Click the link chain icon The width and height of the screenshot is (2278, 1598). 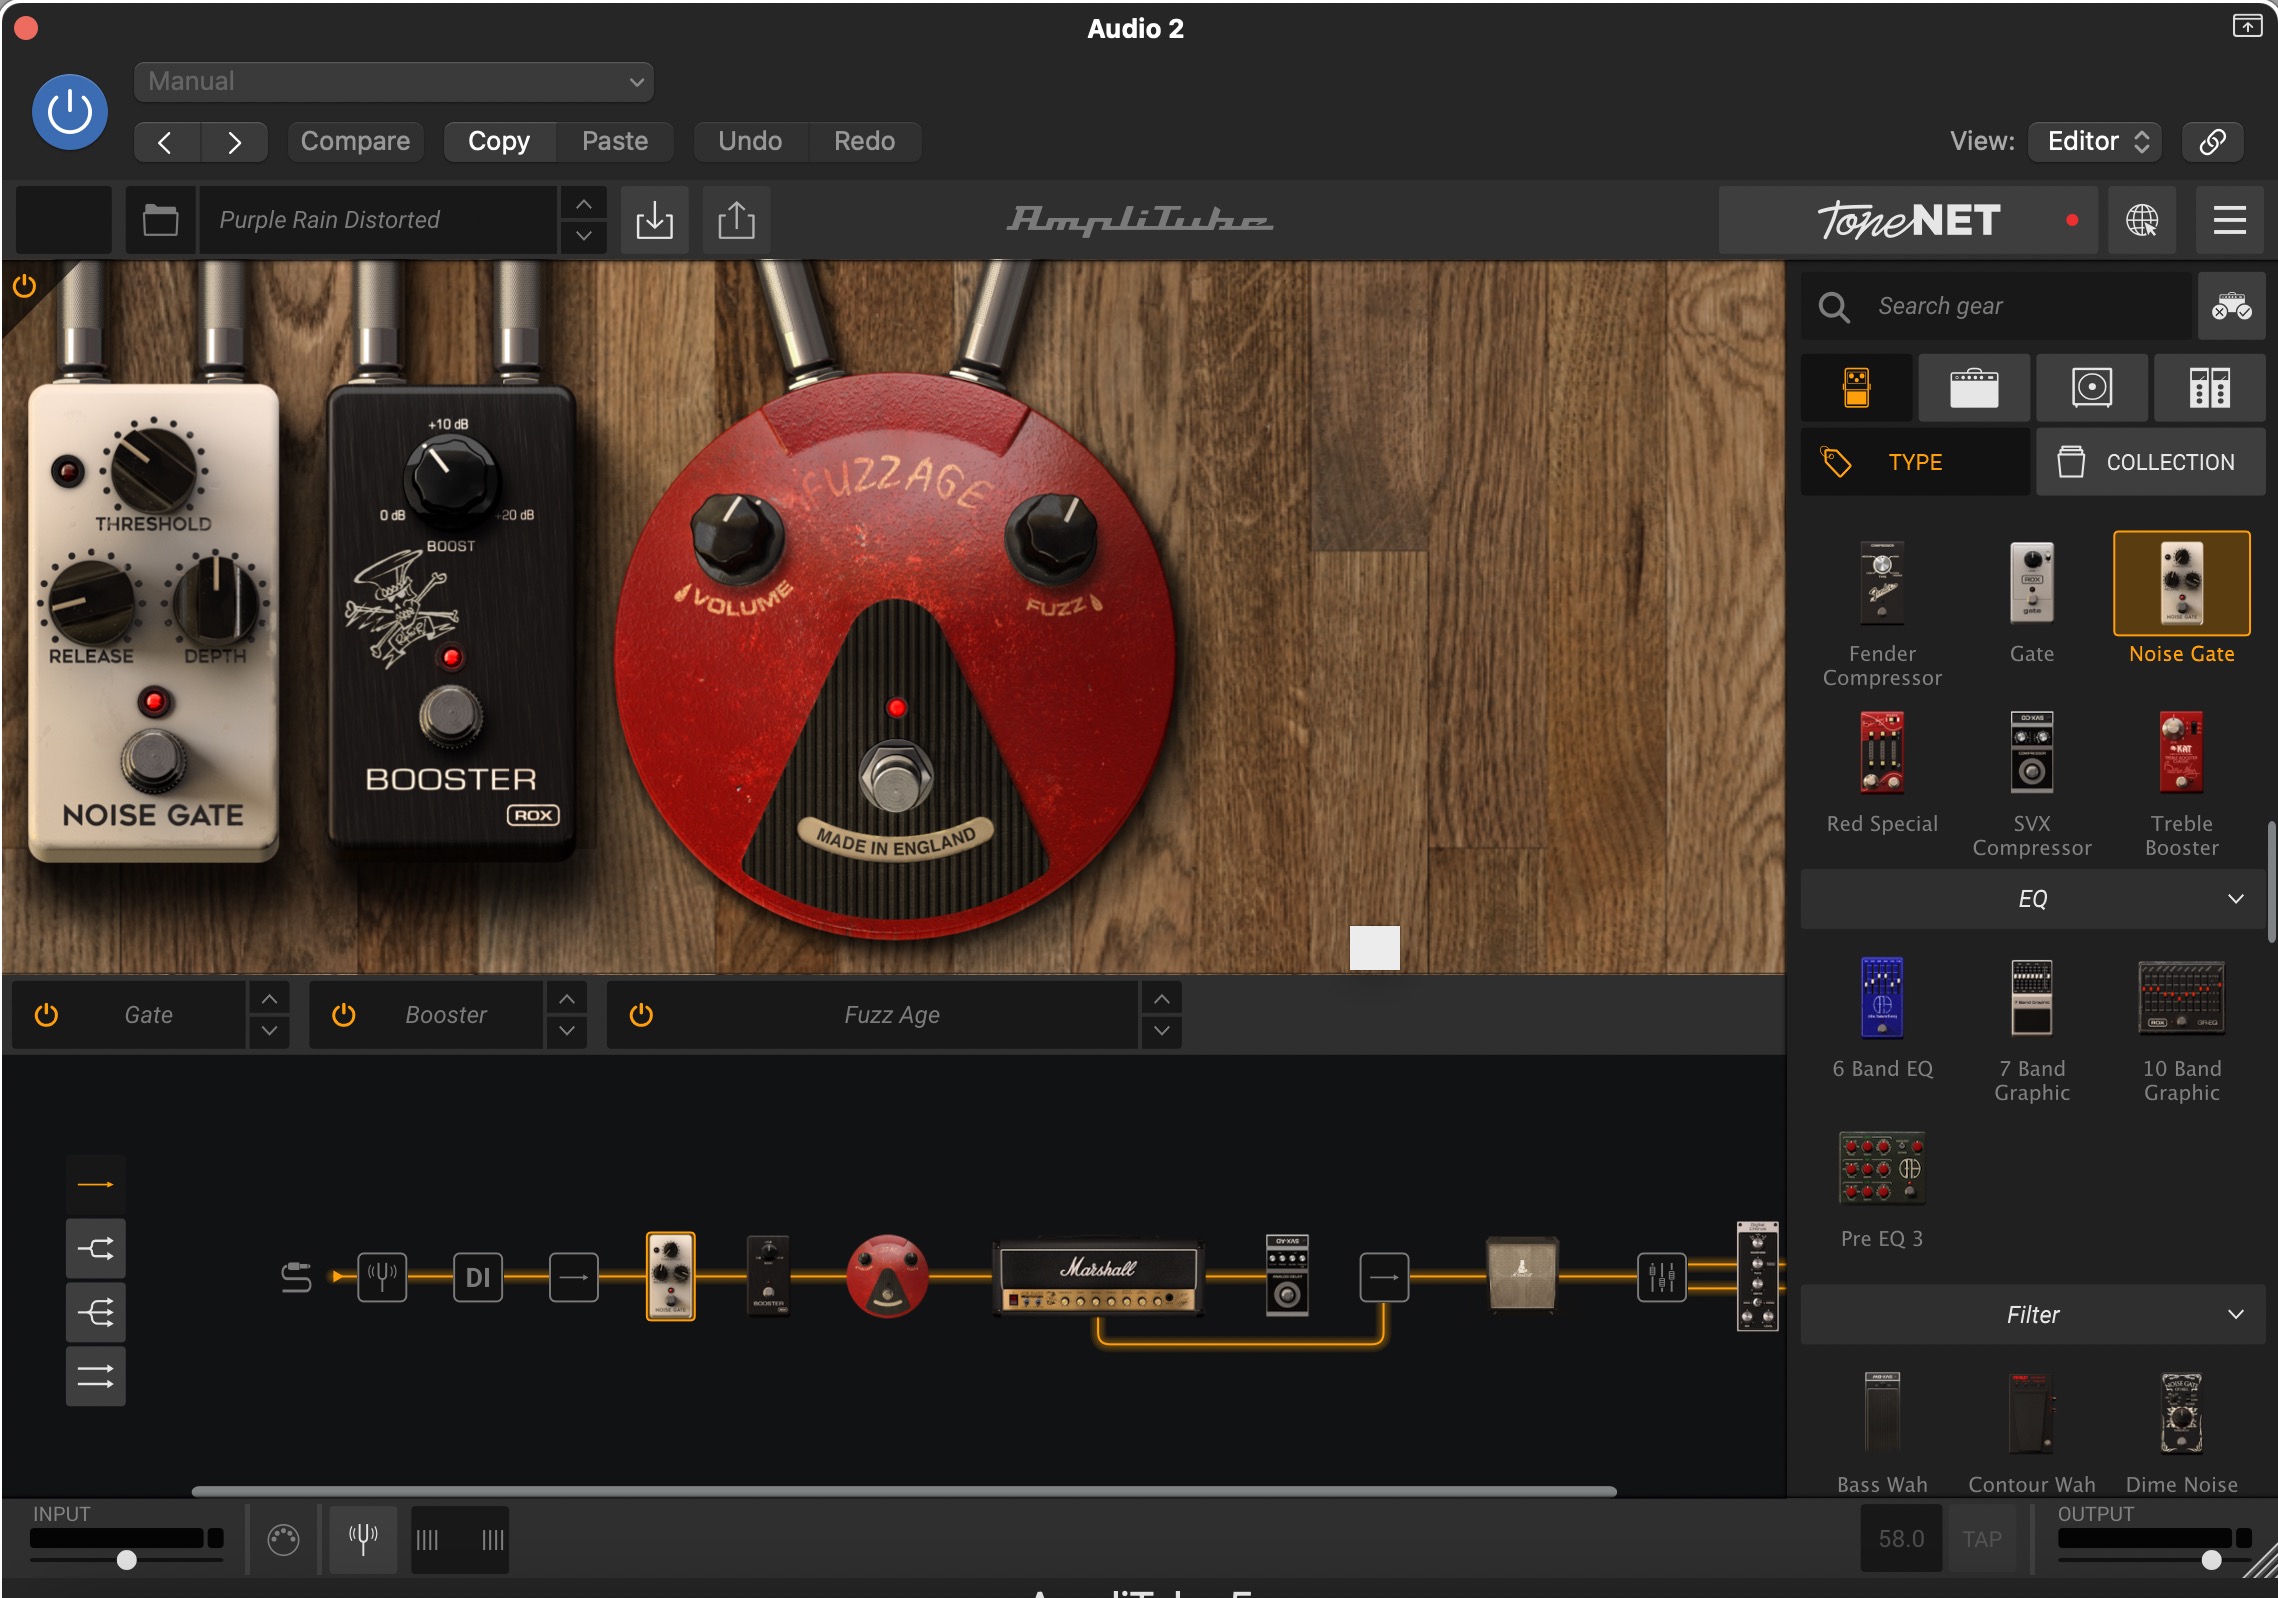[x=2212, y=142]
